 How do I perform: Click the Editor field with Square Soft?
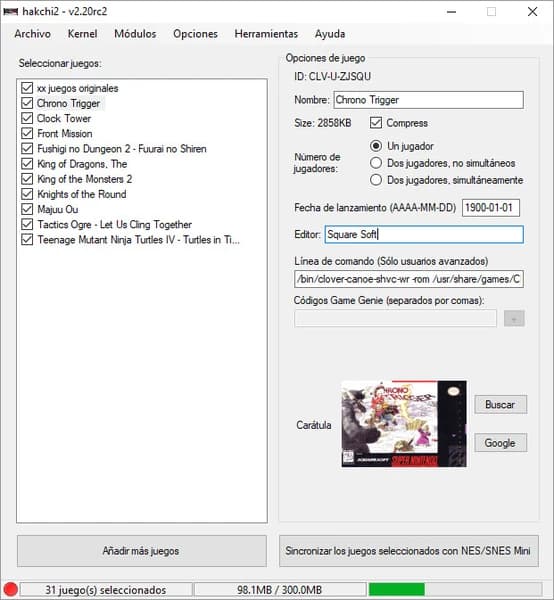(x=424, y=234)
